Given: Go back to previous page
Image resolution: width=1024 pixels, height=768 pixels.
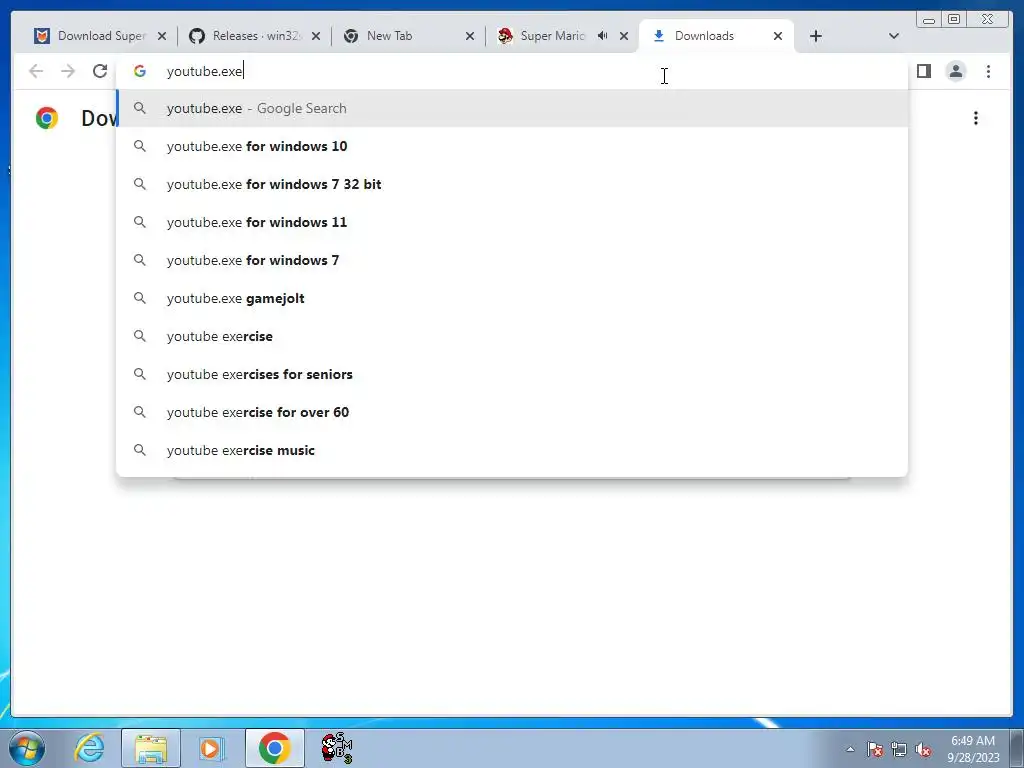Looking at the screenshot, I should coord(36,71).
